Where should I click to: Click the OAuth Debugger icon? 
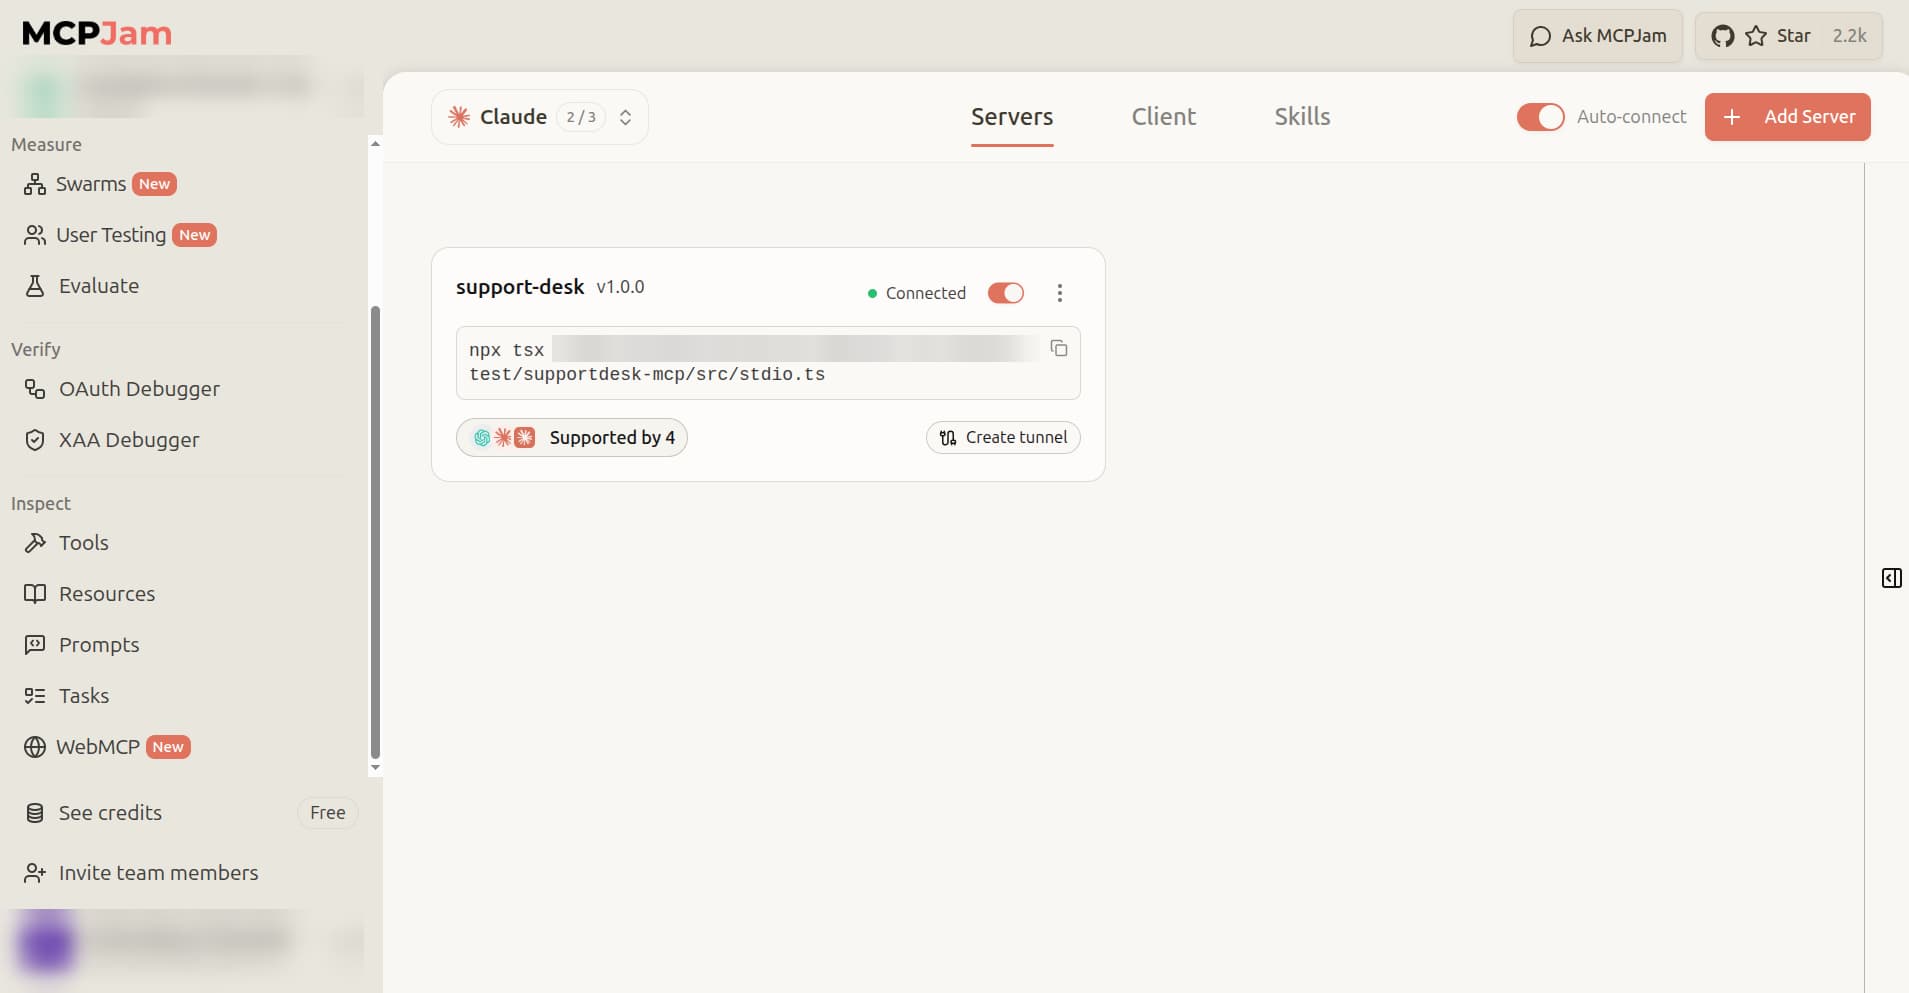coord(35,389)
